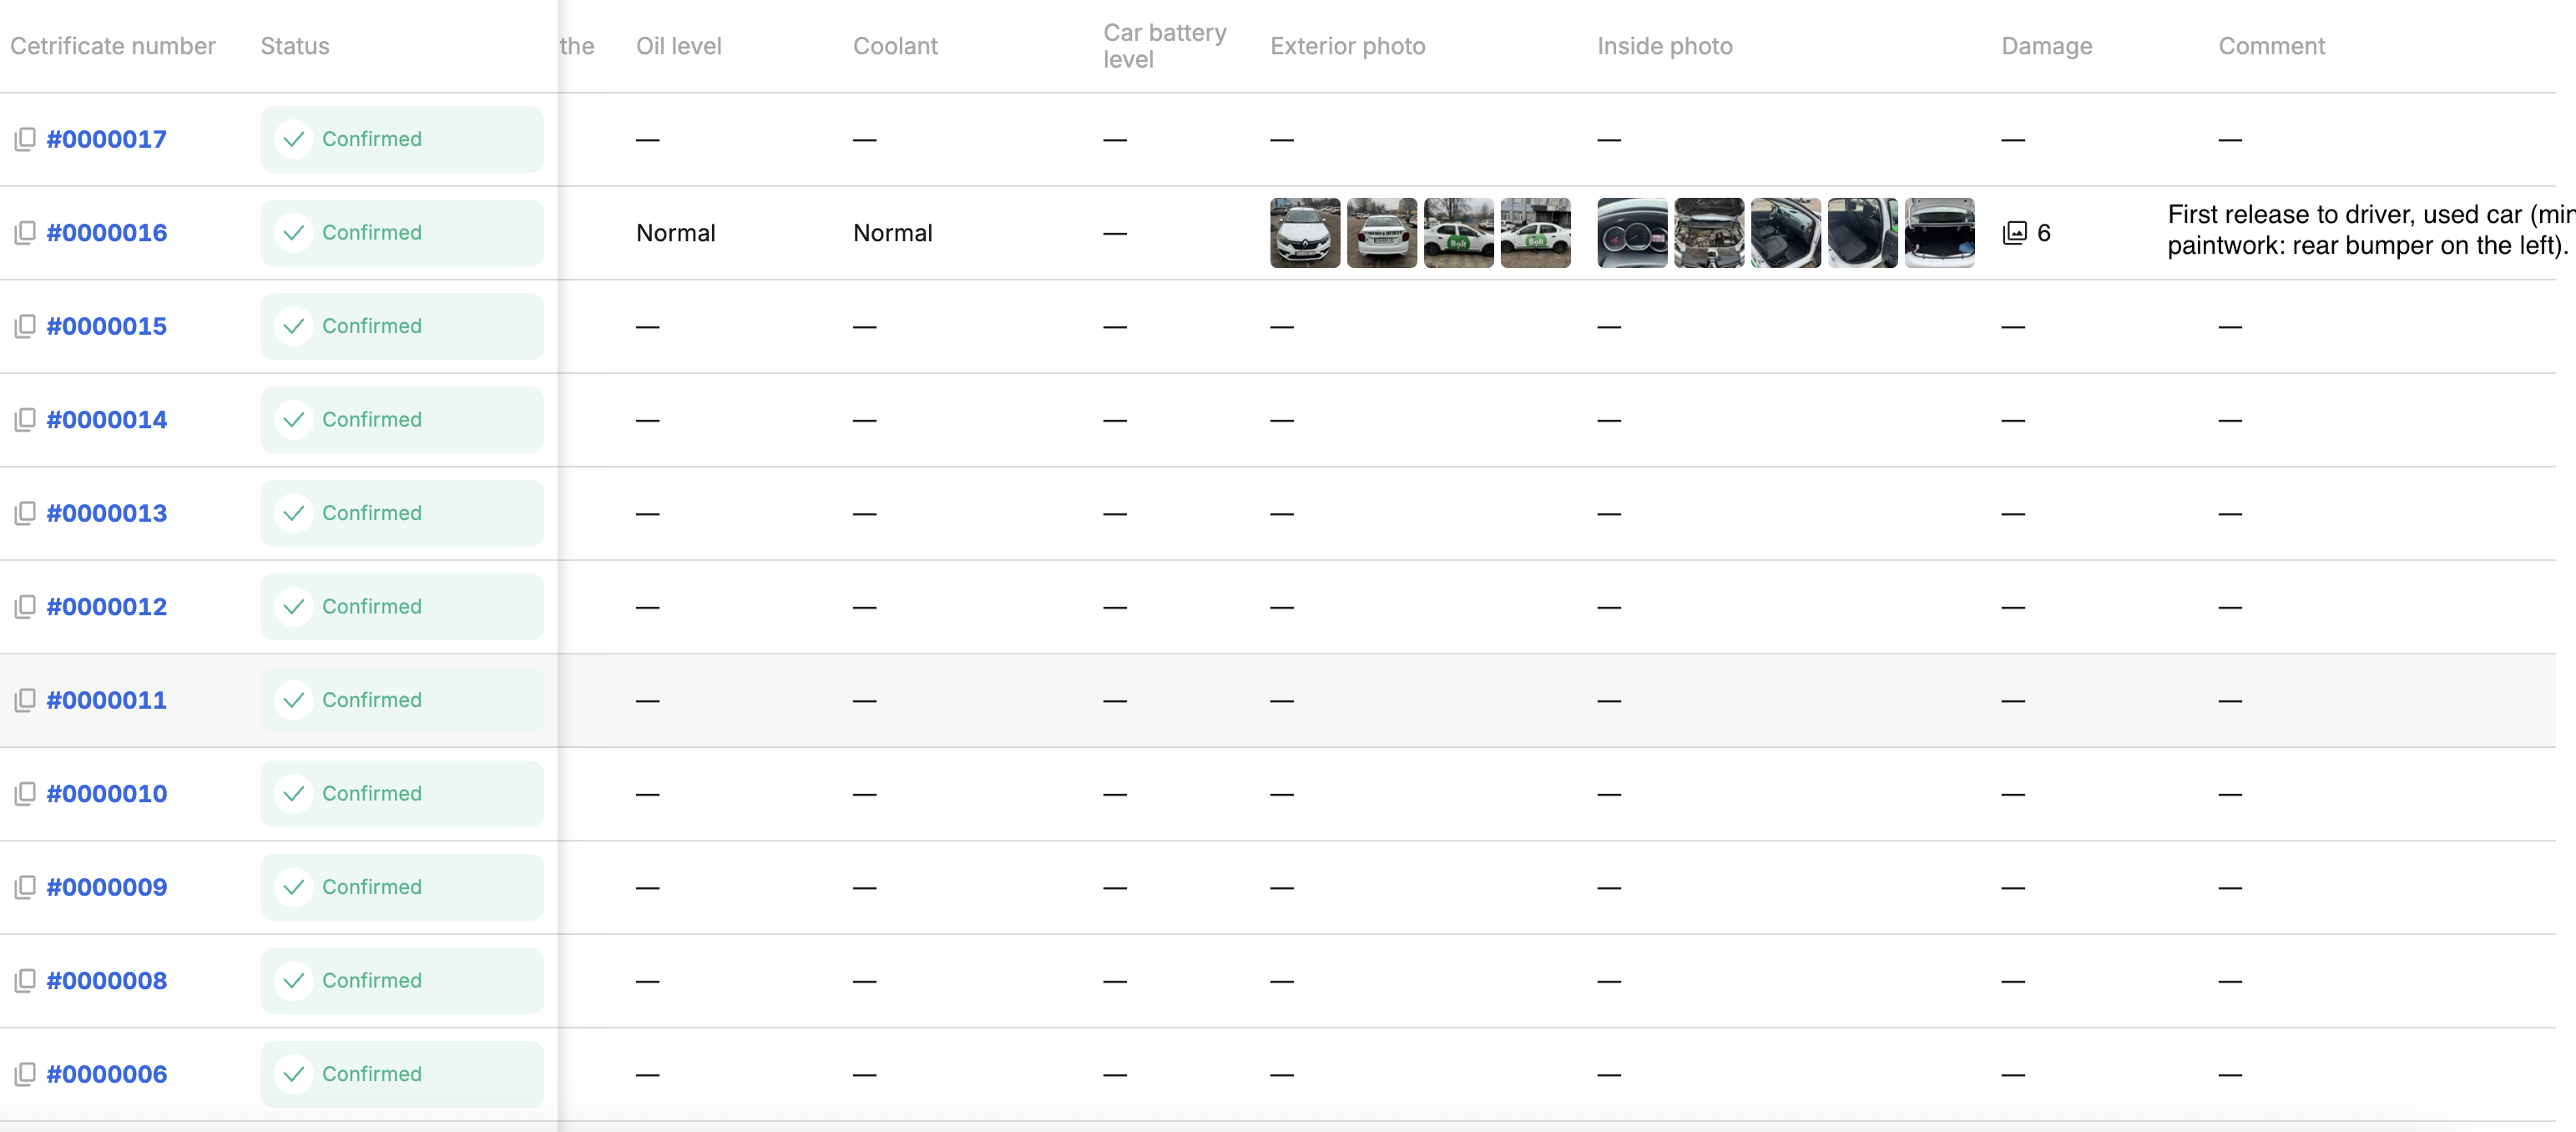Click Confirmed status badge for #0000008
Screen dimensions: 2576x1132
(402, 981)
